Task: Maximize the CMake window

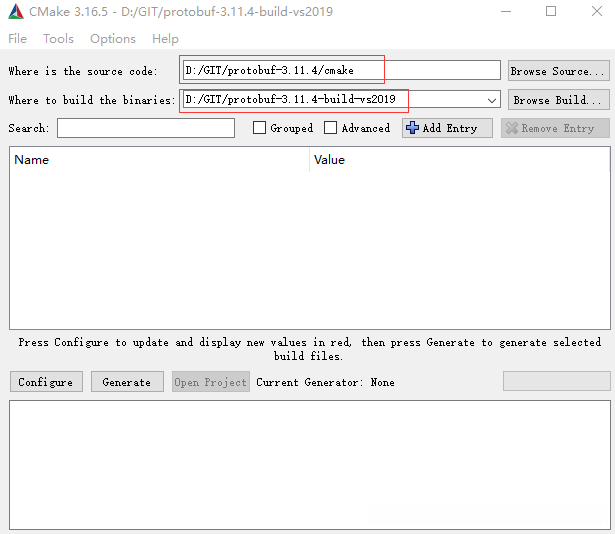Action: coord(551,11)
